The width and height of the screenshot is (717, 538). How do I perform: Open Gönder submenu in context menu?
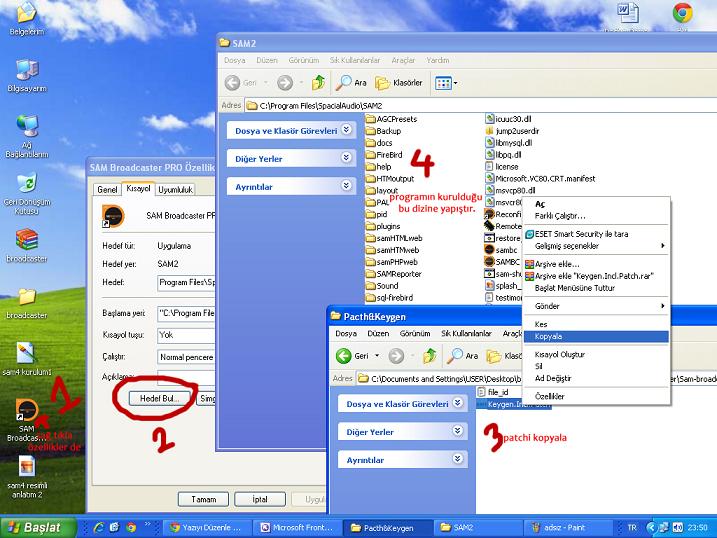597,306
